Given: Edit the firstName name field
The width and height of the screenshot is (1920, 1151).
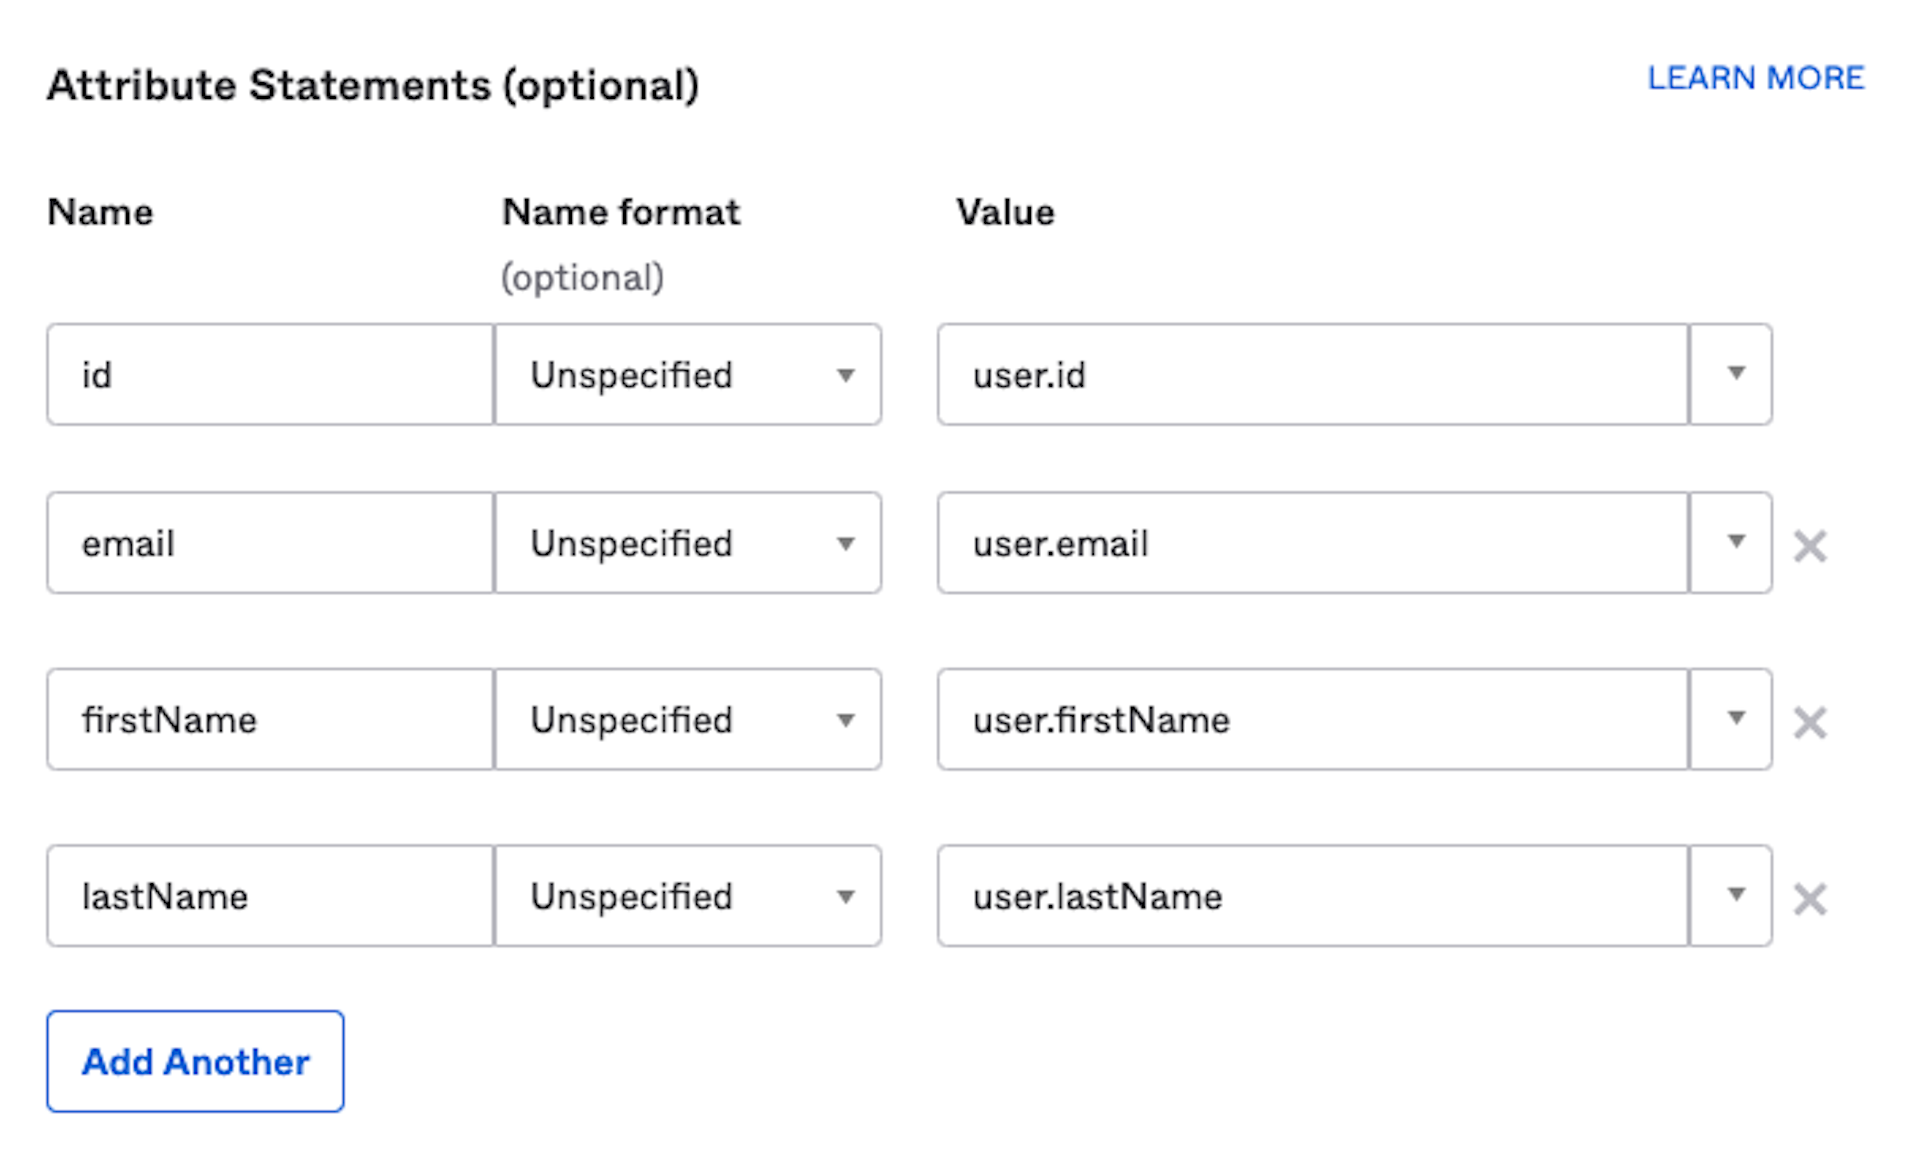Looking at the screenshot, I should tap(270, 718).
